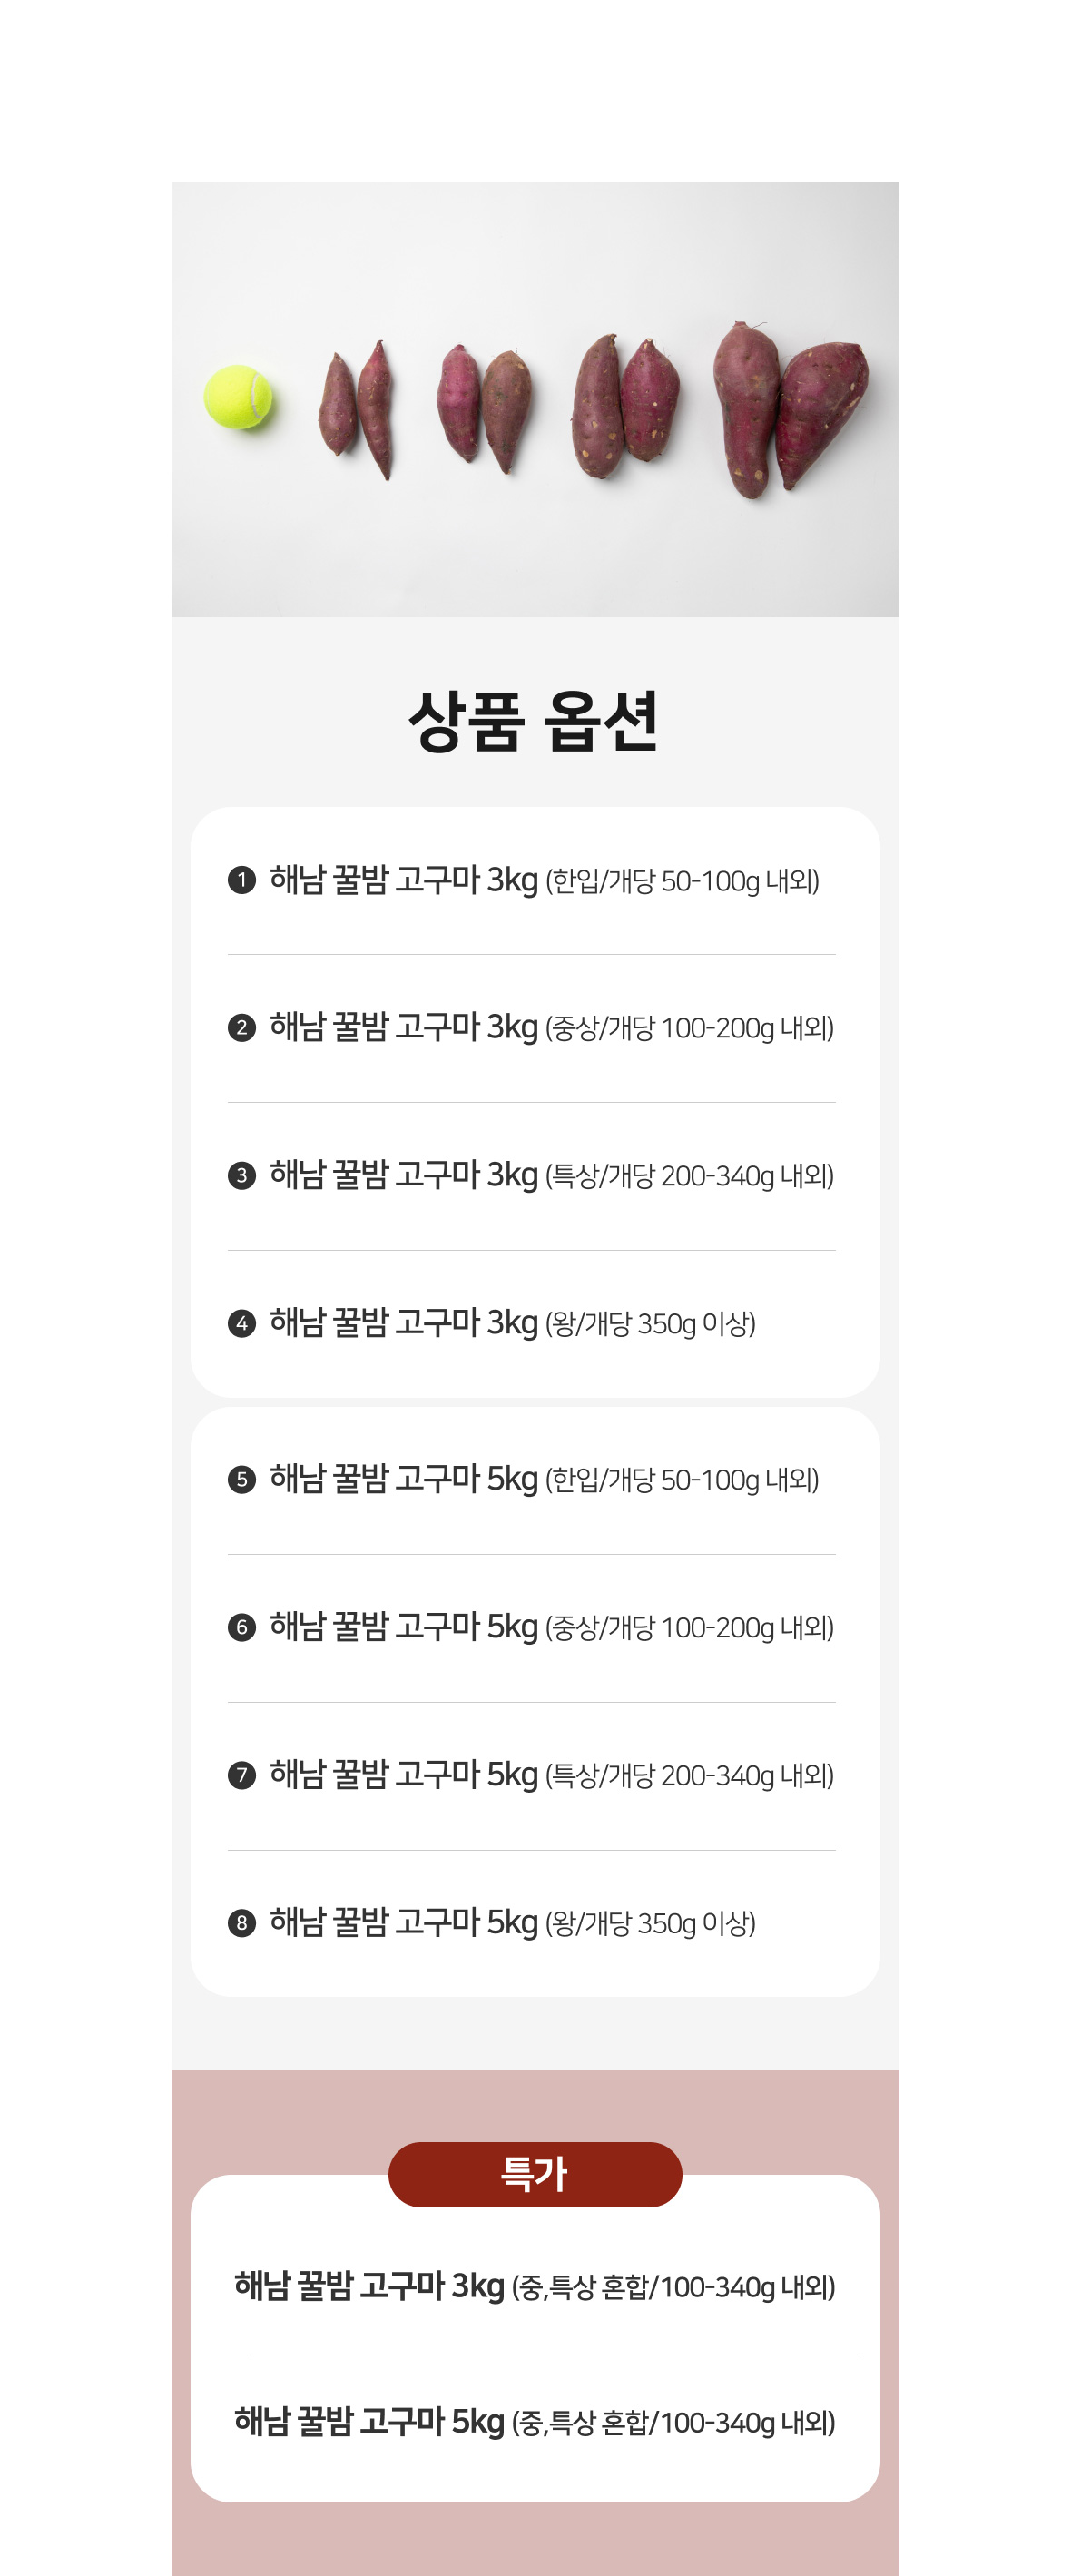Click the 상품 옵션 heading
This screenshot has width=1071, height=2576.
tap(534, 721)
